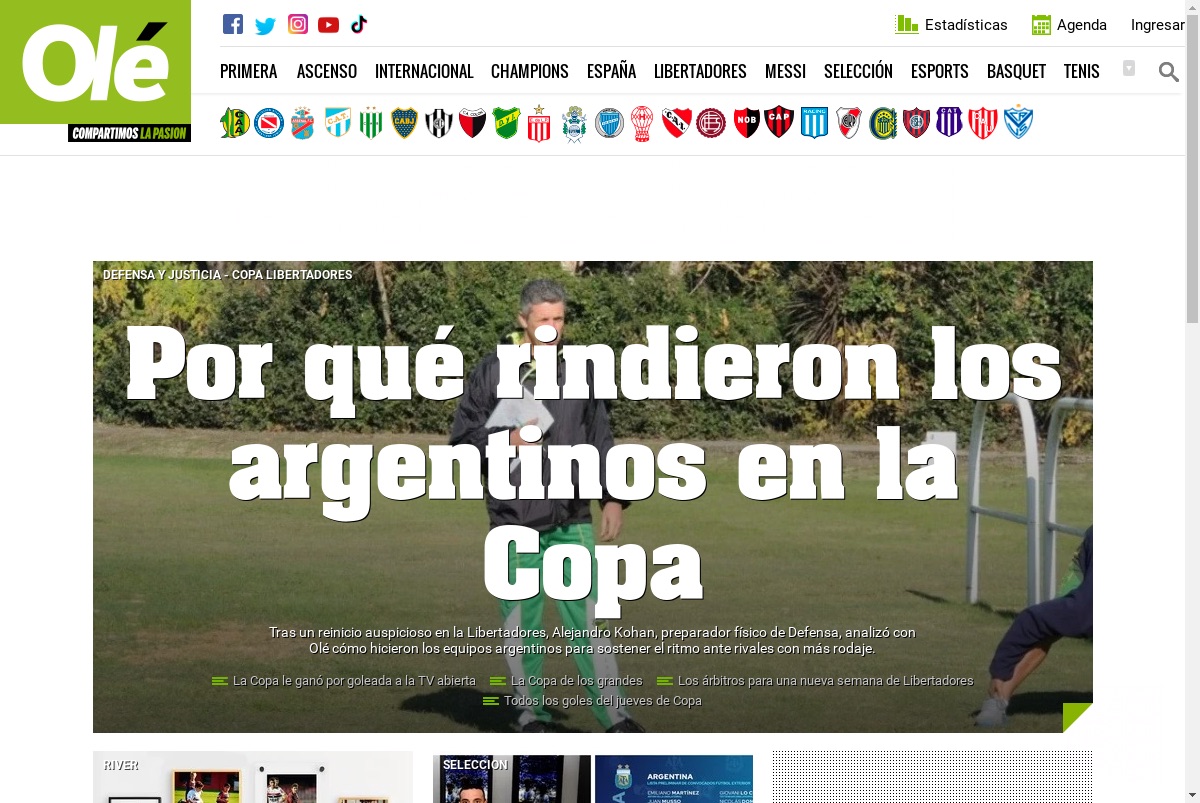1200x803 pixels.
Task: Open Olé's Twitter profile
Action: [265, 26]
